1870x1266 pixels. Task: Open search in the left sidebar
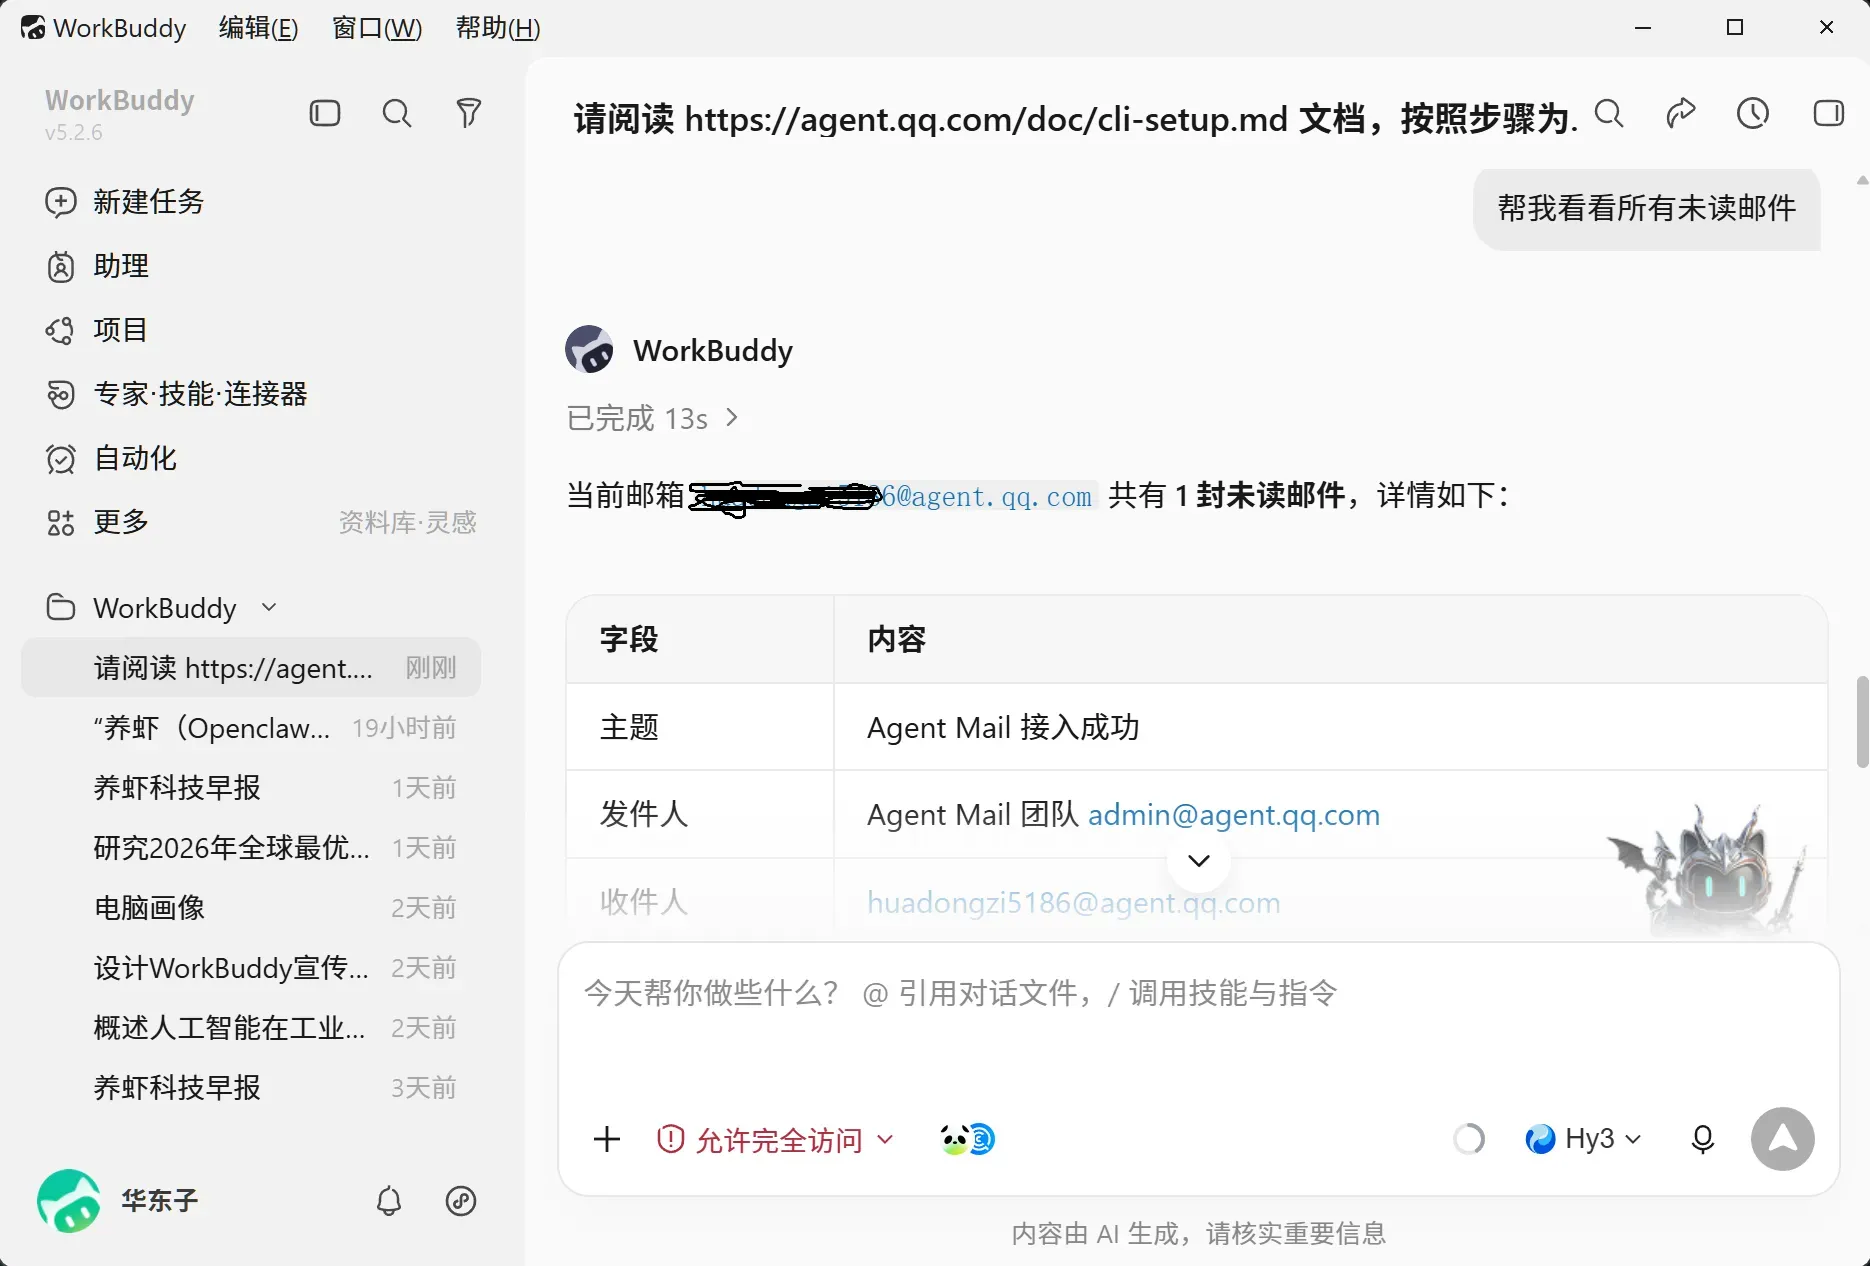click(397, 113)
